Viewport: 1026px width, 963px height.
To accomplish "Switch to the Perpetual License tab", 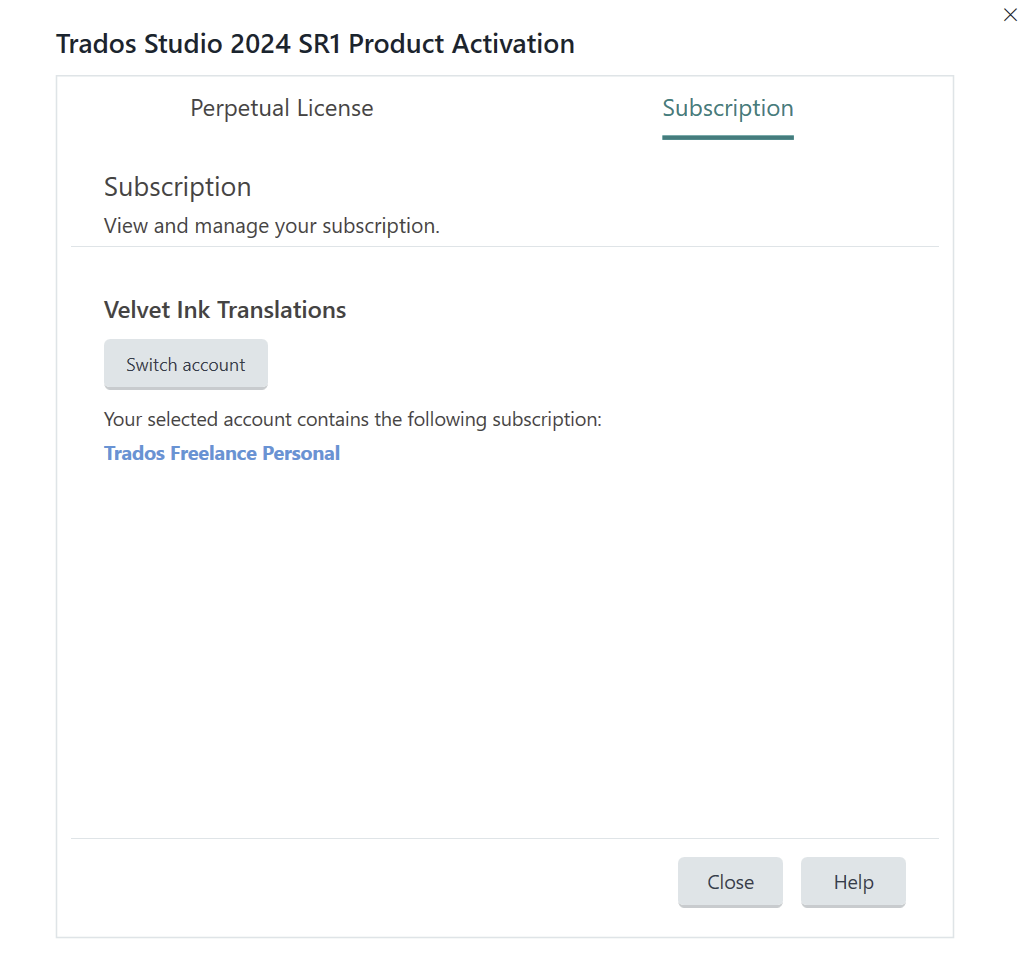I will click(x=281, y=108).
